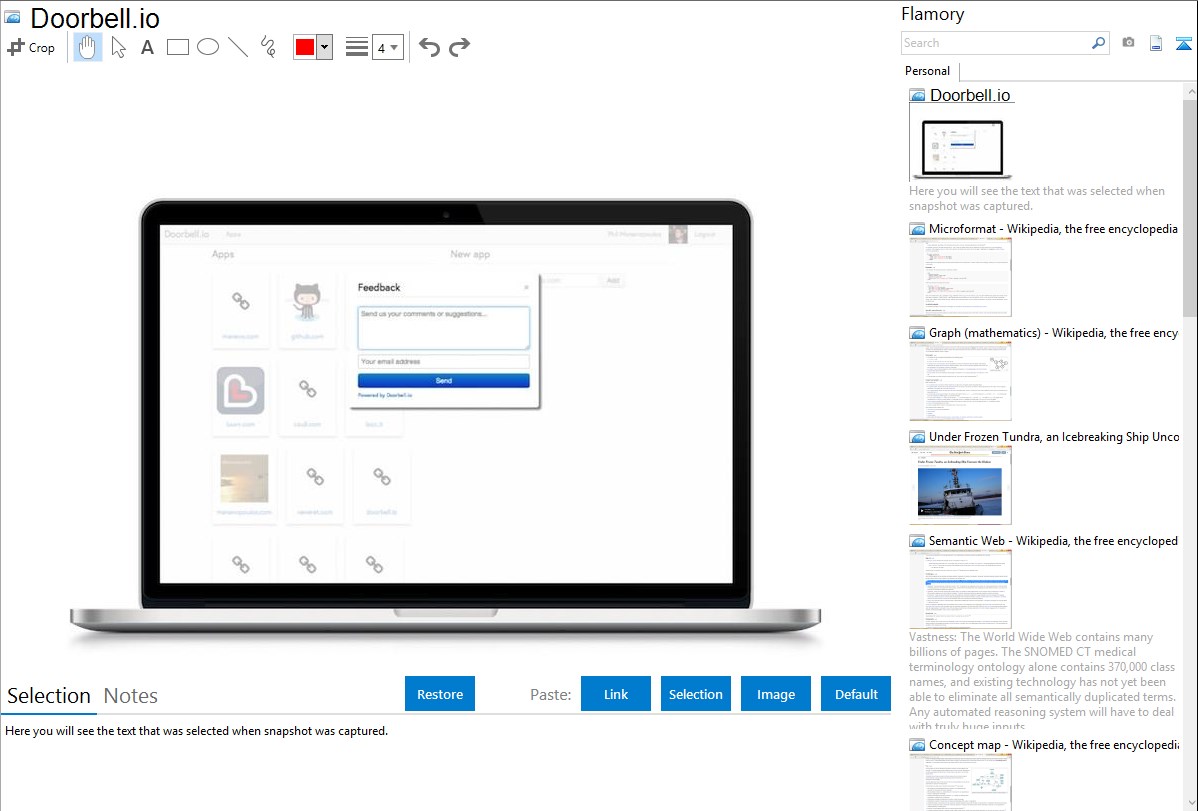1198x811 pixels.
Task: Click the camera capture icon
Action: click(1128, 43)
